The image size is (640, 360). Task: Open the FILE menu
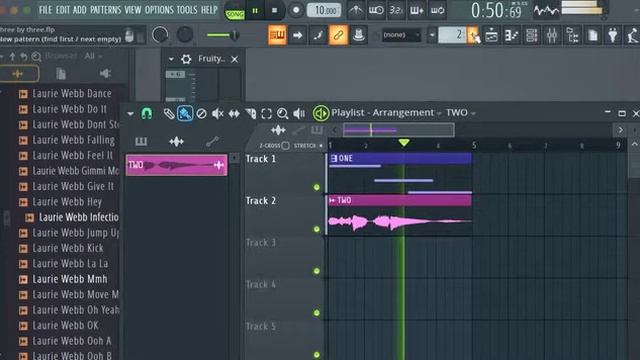click(45, 10)
